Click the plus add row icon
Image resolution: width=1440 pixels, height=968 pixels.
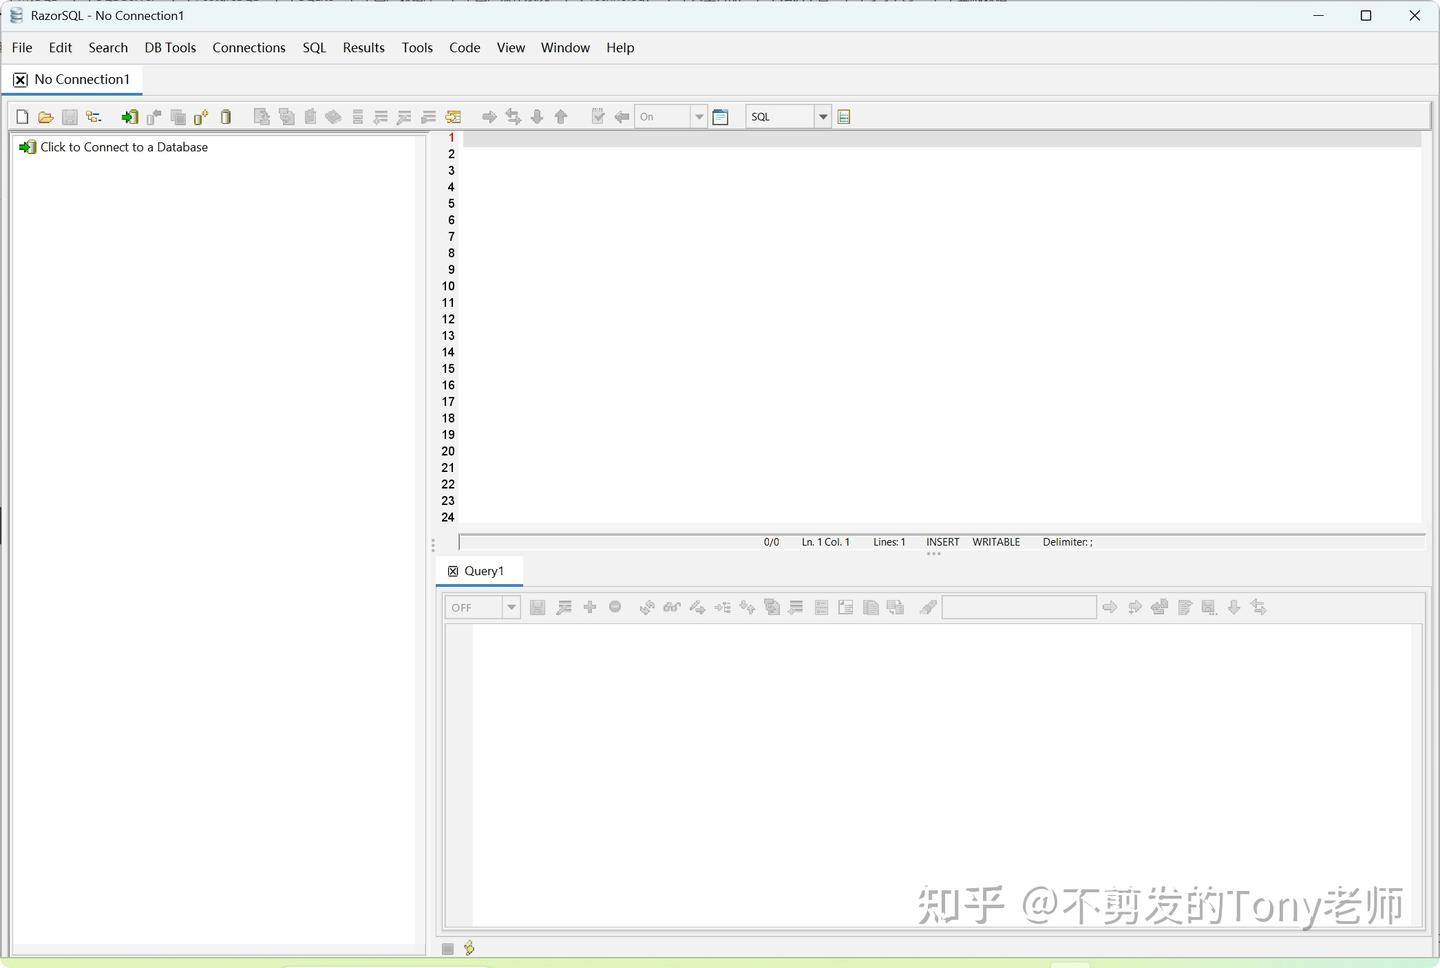(x=590, y=607)
